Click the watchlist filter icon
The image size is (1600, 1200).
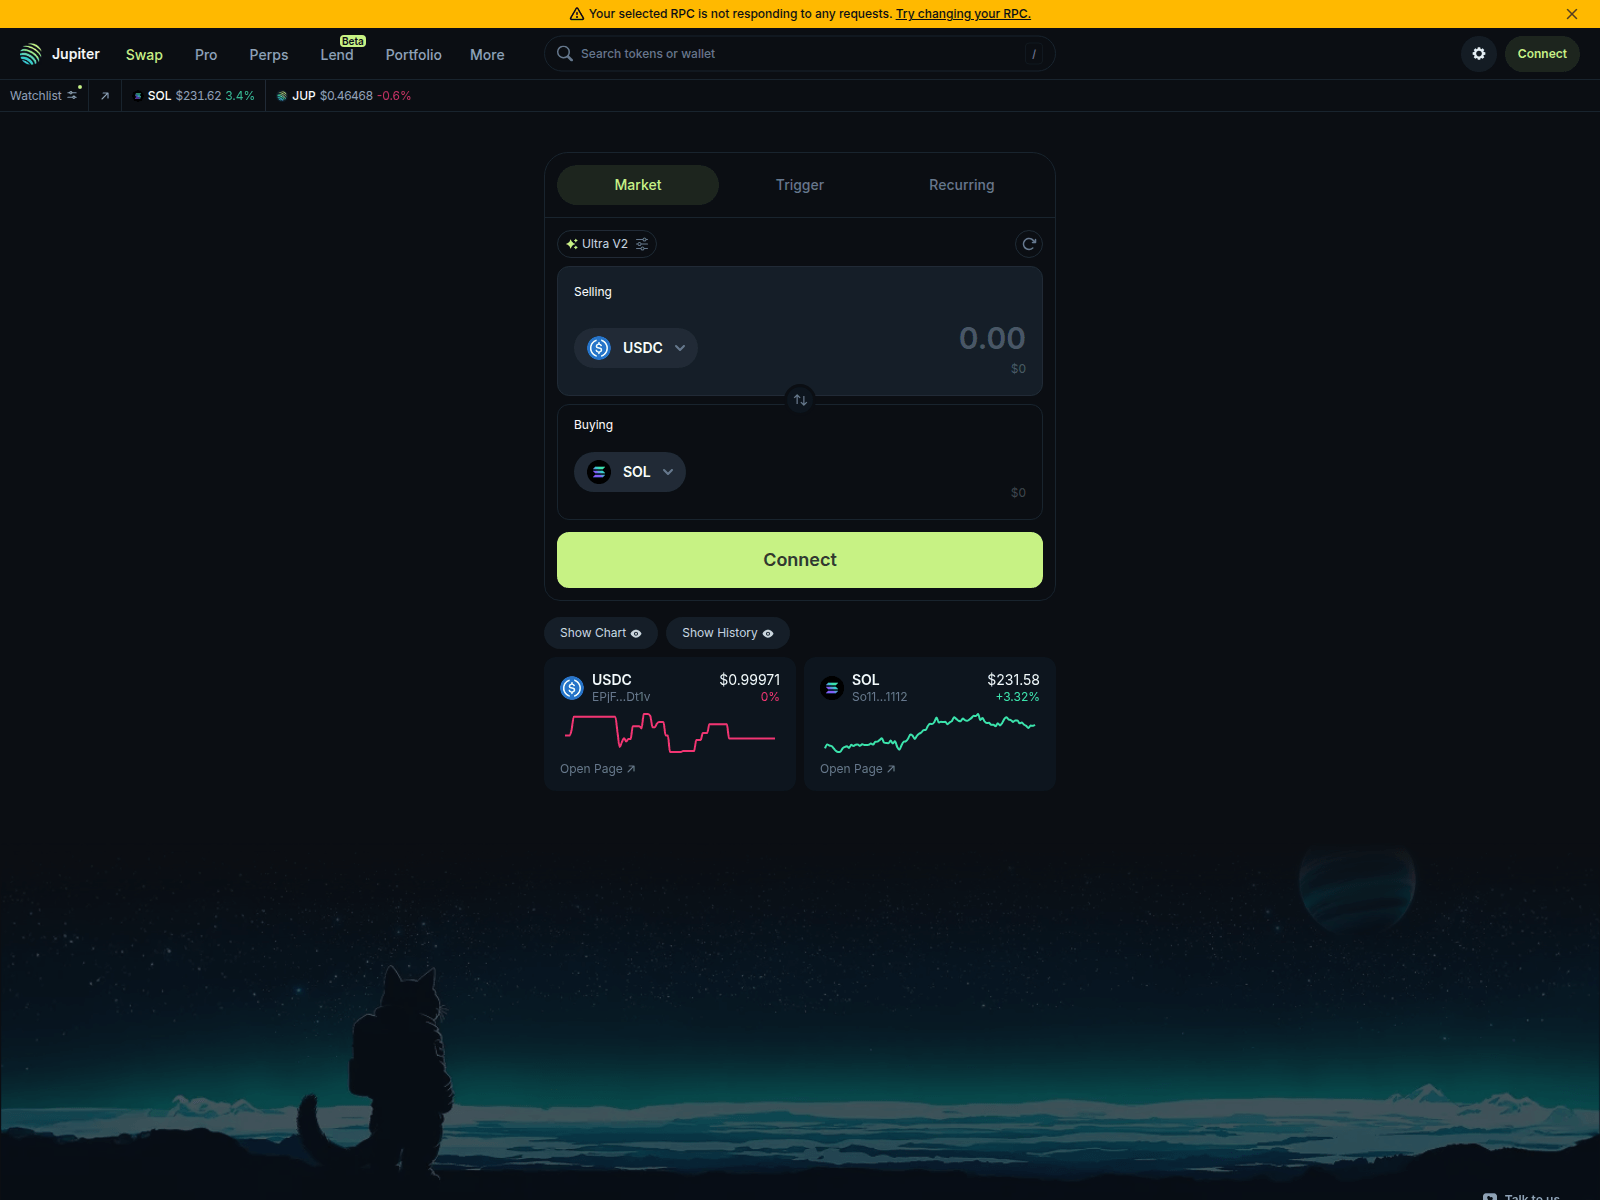click(x=72, y=94)
